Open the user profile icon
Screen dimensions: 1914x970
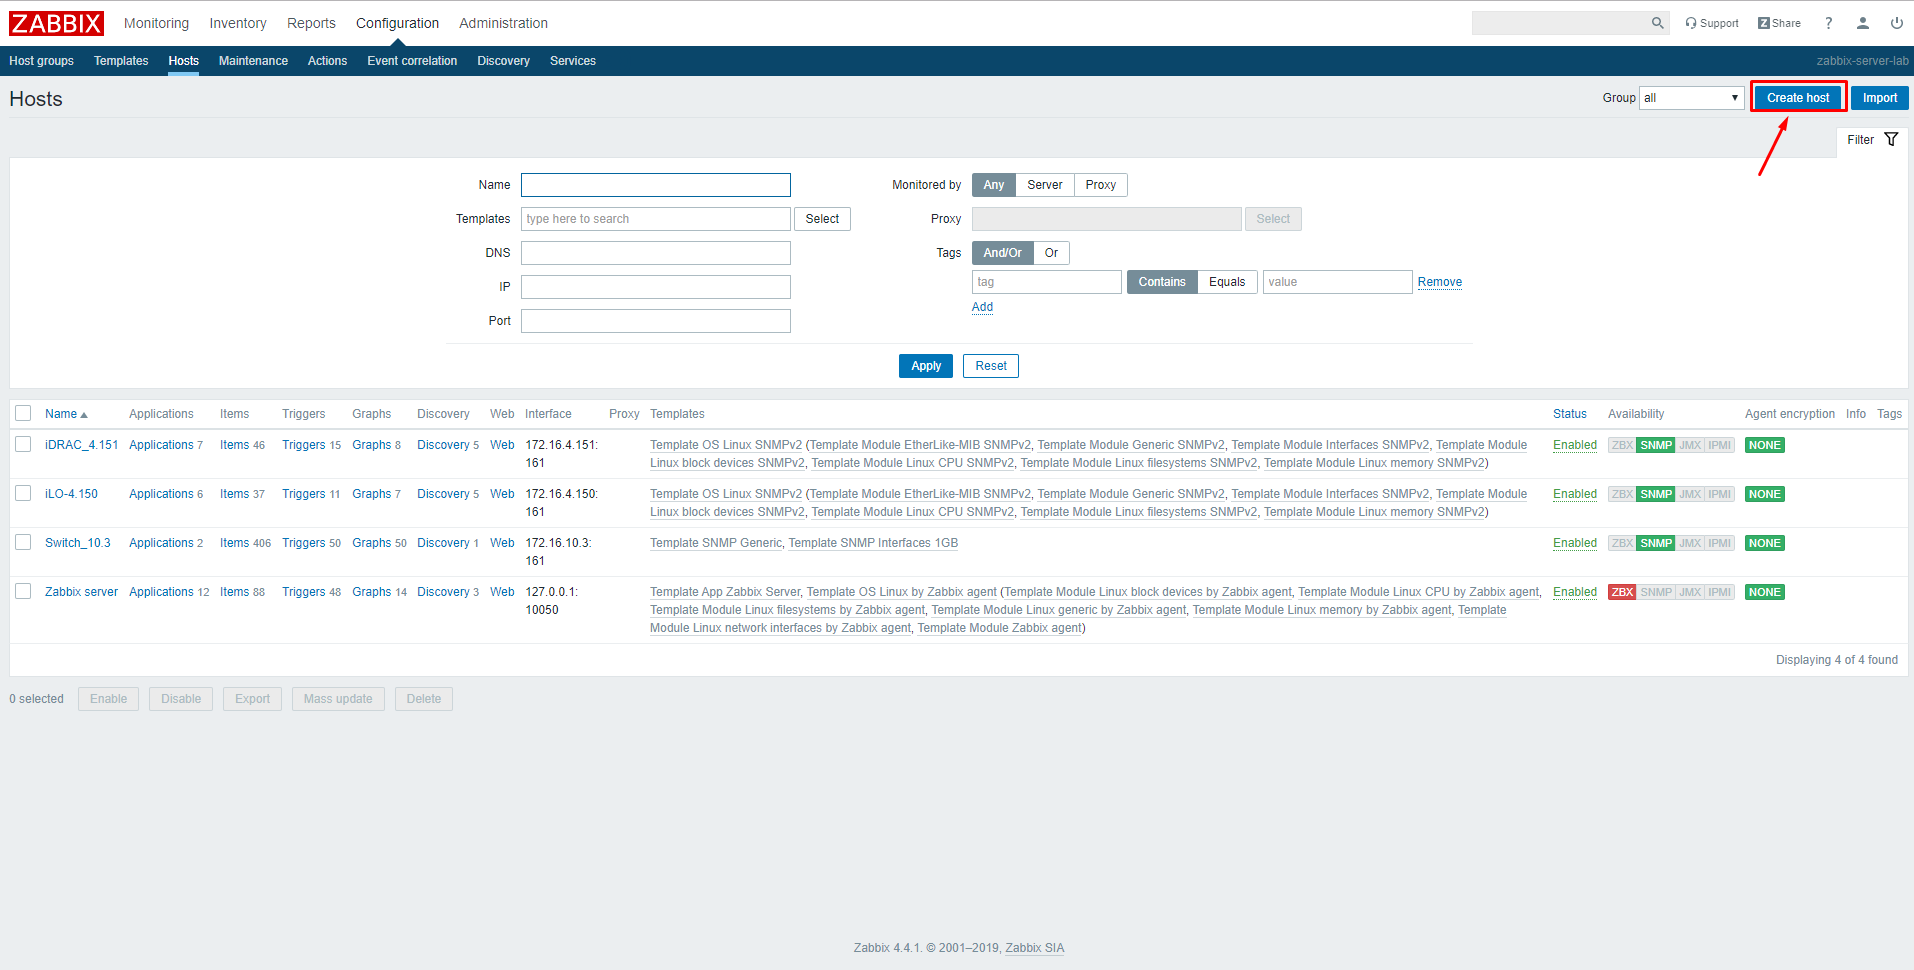(1862, 23)
